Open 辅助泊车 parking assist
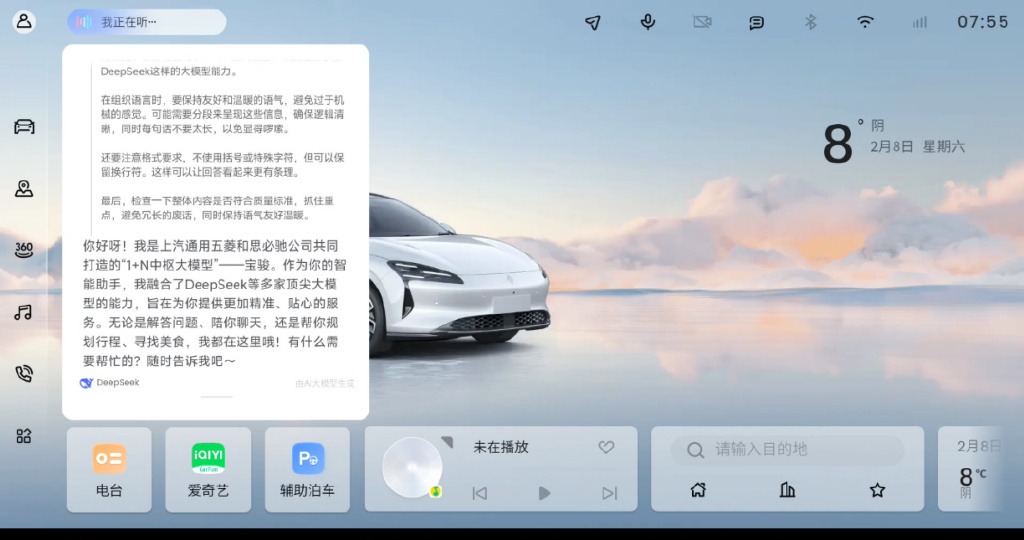The image size is (1024, 540). (x=307, y=469)
